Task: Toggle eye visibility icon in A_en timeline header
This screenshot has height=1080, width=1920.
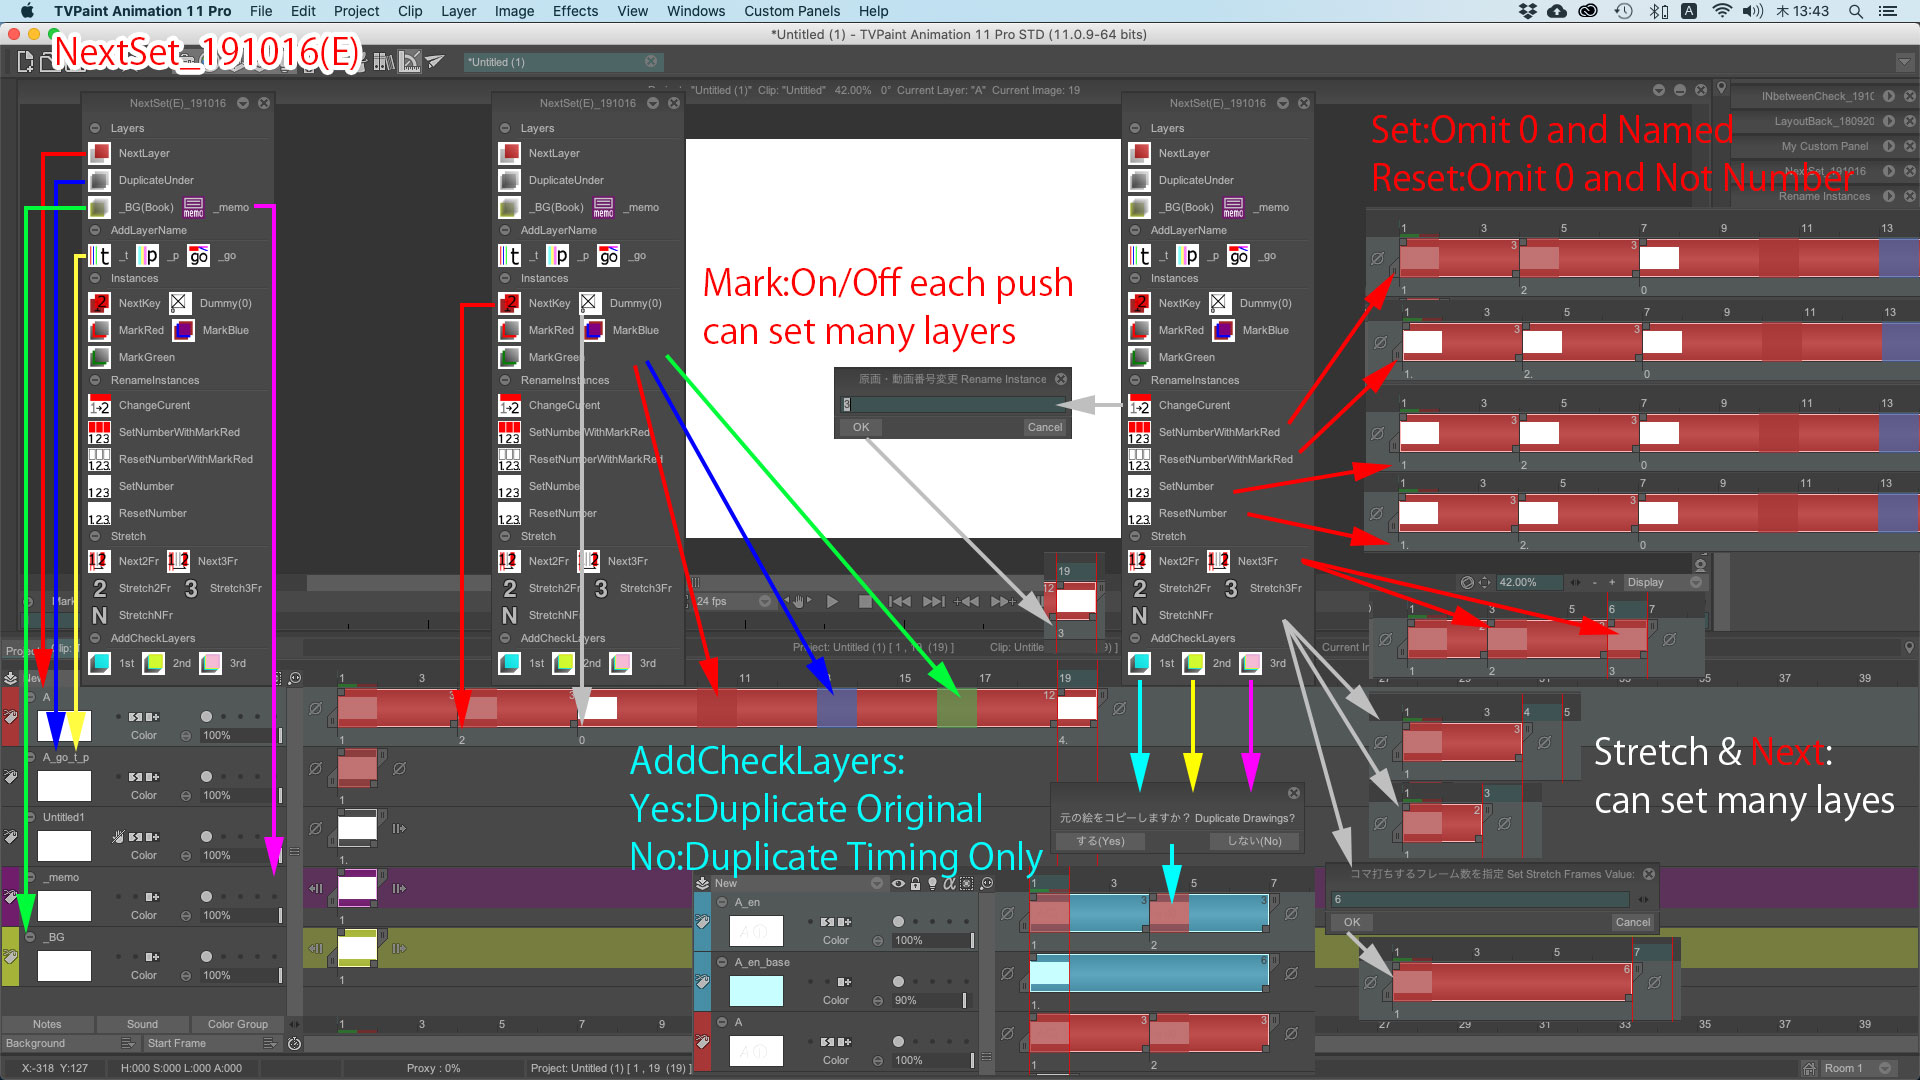Action: click(898, 883)
